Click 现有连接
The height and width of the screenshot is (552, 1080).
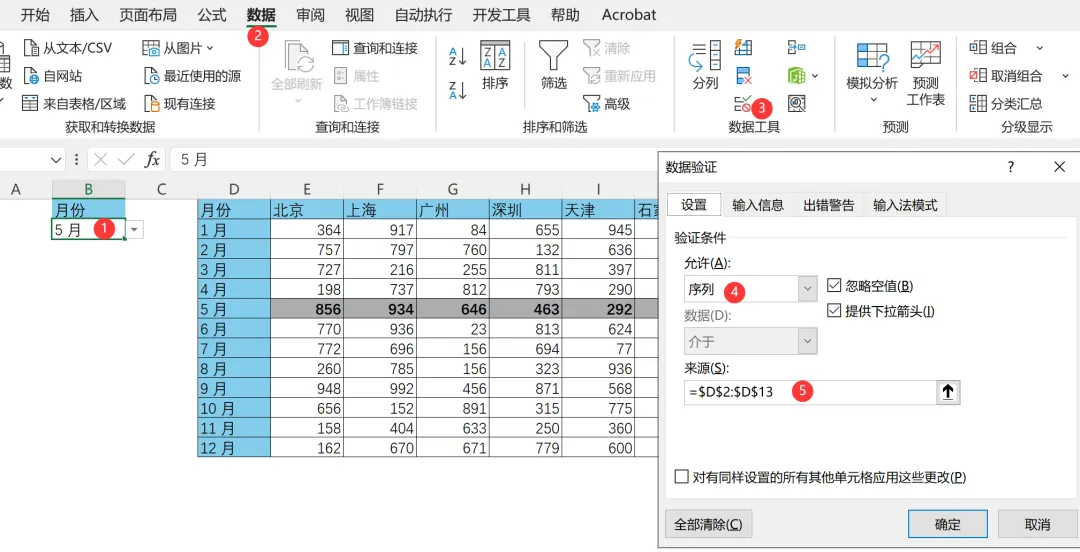coord(180,104)
